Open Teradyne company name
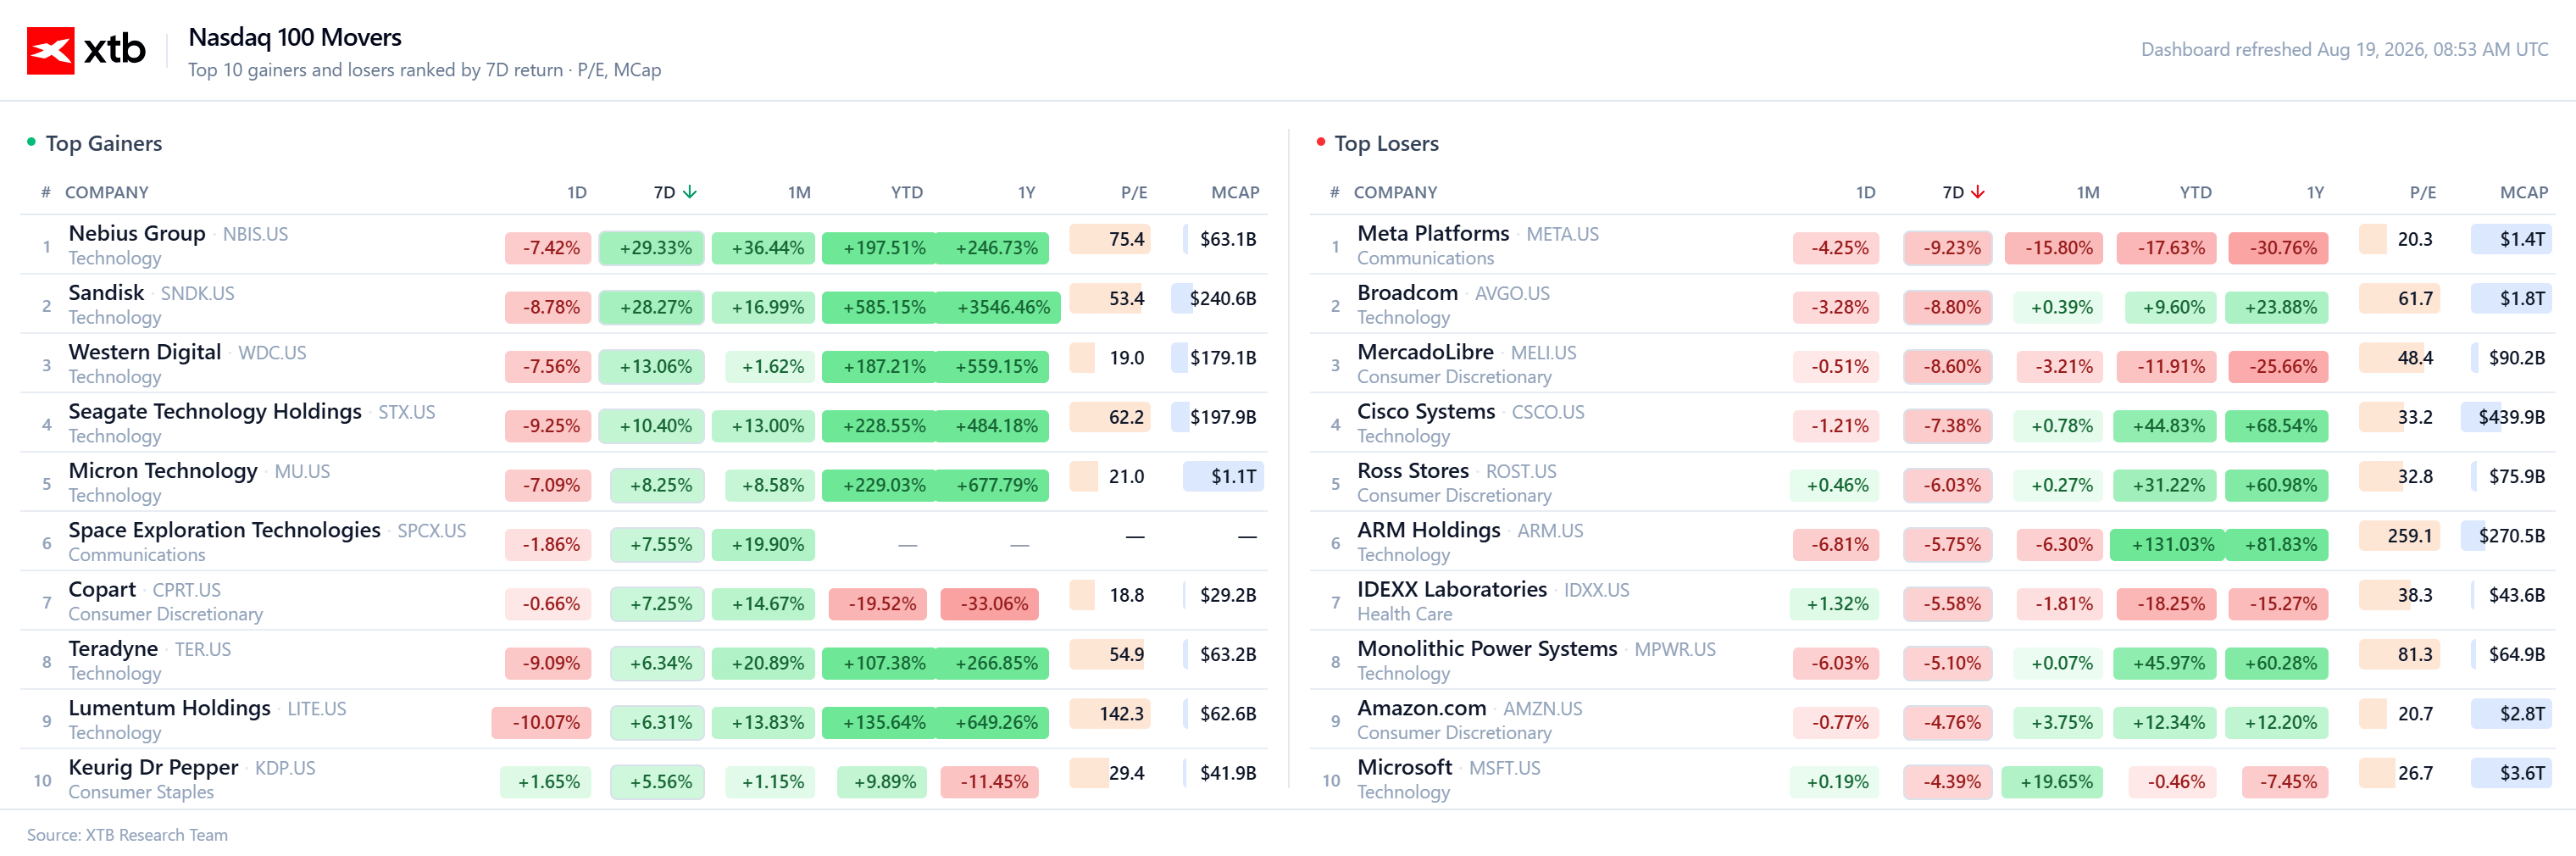 [113, 648]
